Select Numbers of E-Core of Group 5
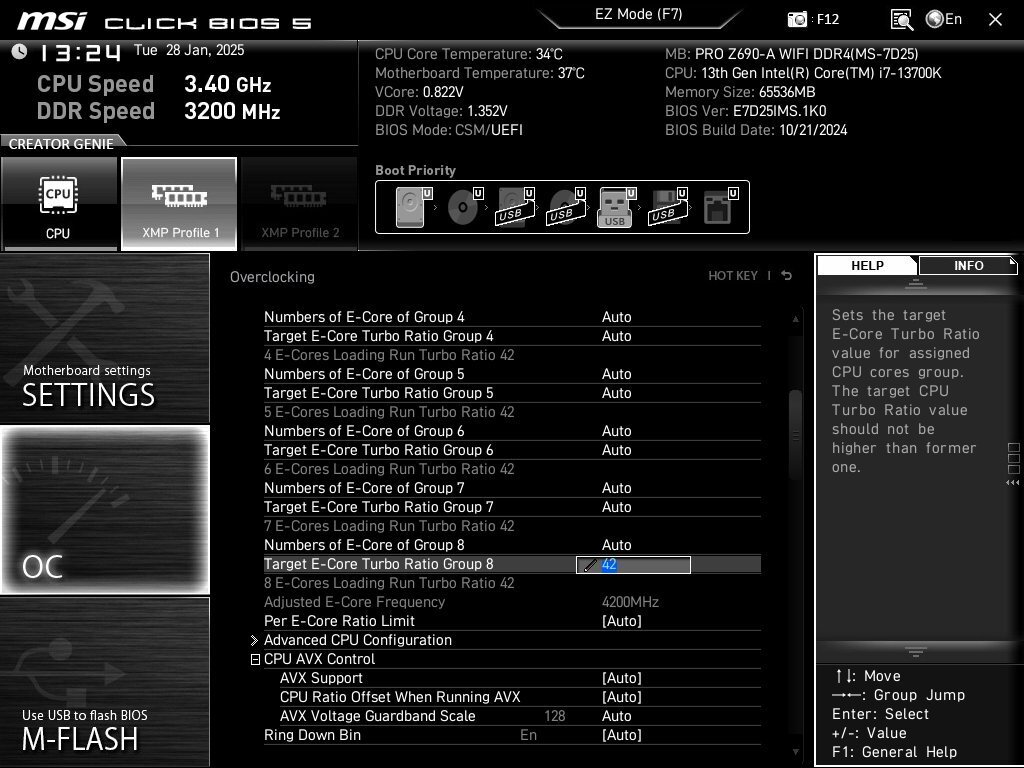Viewport: 1024px width, 768px height. pos(512,374)
